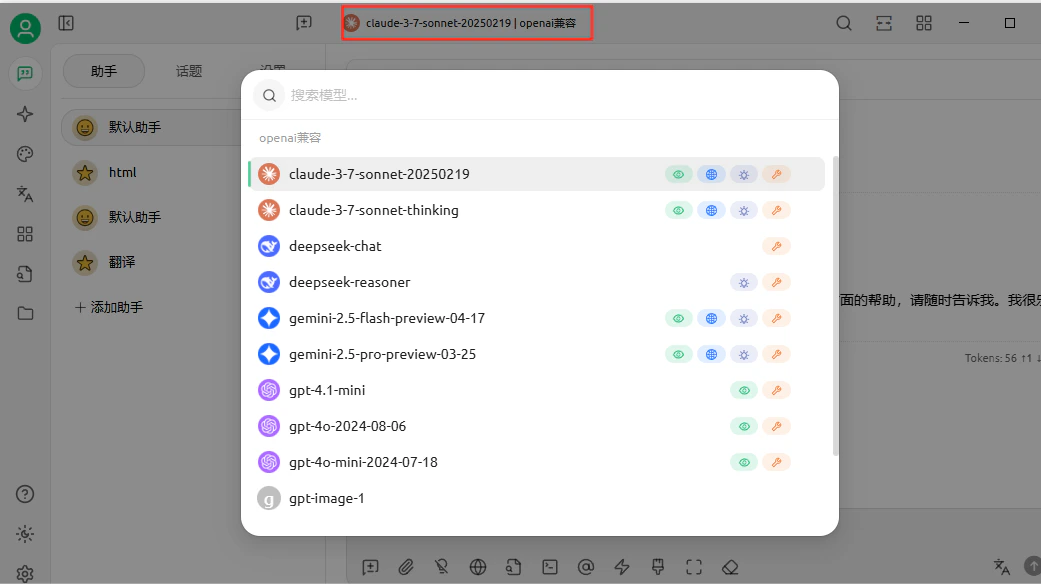This screenshot has height=584, width=1041.
Task: Click web globe tag on gemini-2.5-pro-preview-03-25
Action: pyautogui.click(x=711, y=354)
